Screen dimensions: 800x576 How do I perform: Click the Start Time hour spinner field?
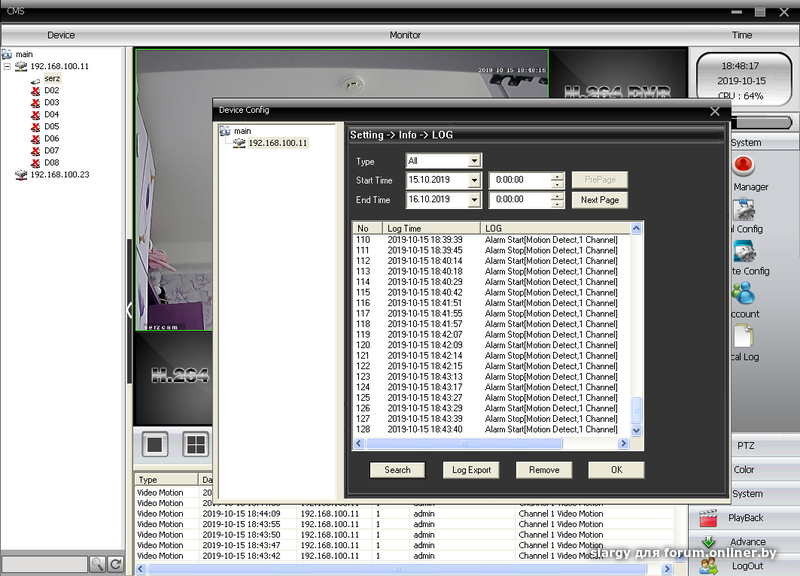pos(518,180)
